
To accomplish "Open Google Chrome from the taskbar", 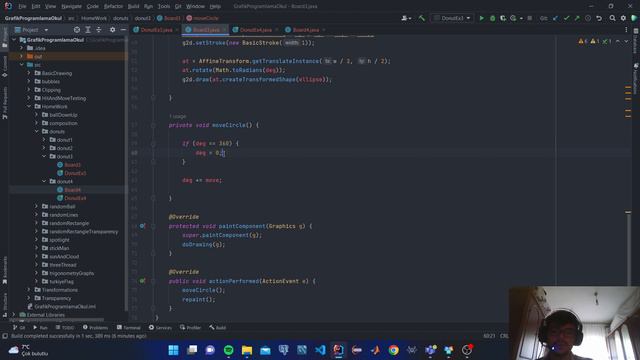I will pos(393,350).
